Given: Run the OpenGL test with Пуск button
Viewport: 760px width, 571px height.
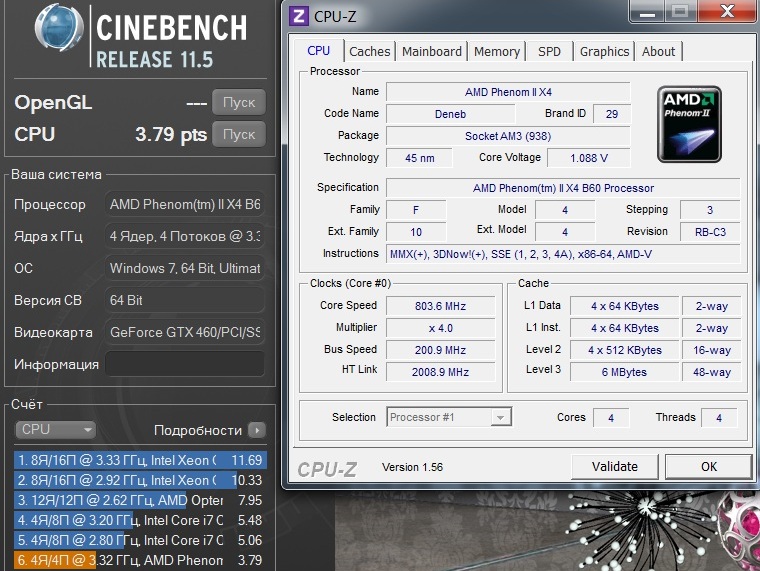Looking at the screenshot, I should (x=238, y=102).
